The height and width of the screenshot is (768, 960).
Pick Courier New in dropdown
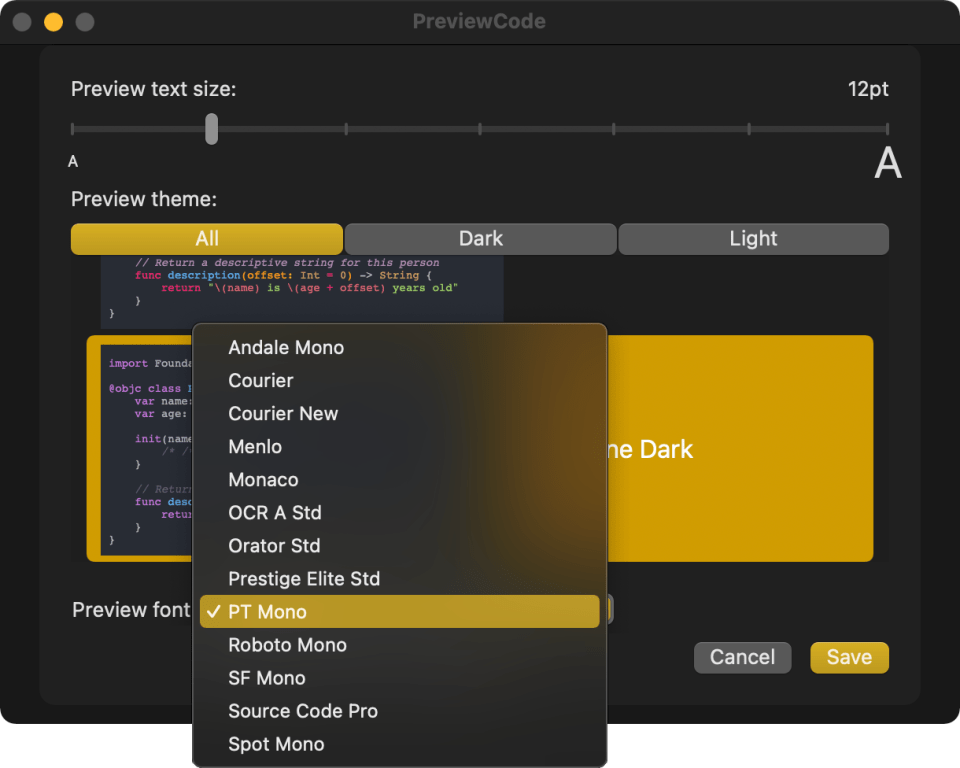[x=283, y=414]
